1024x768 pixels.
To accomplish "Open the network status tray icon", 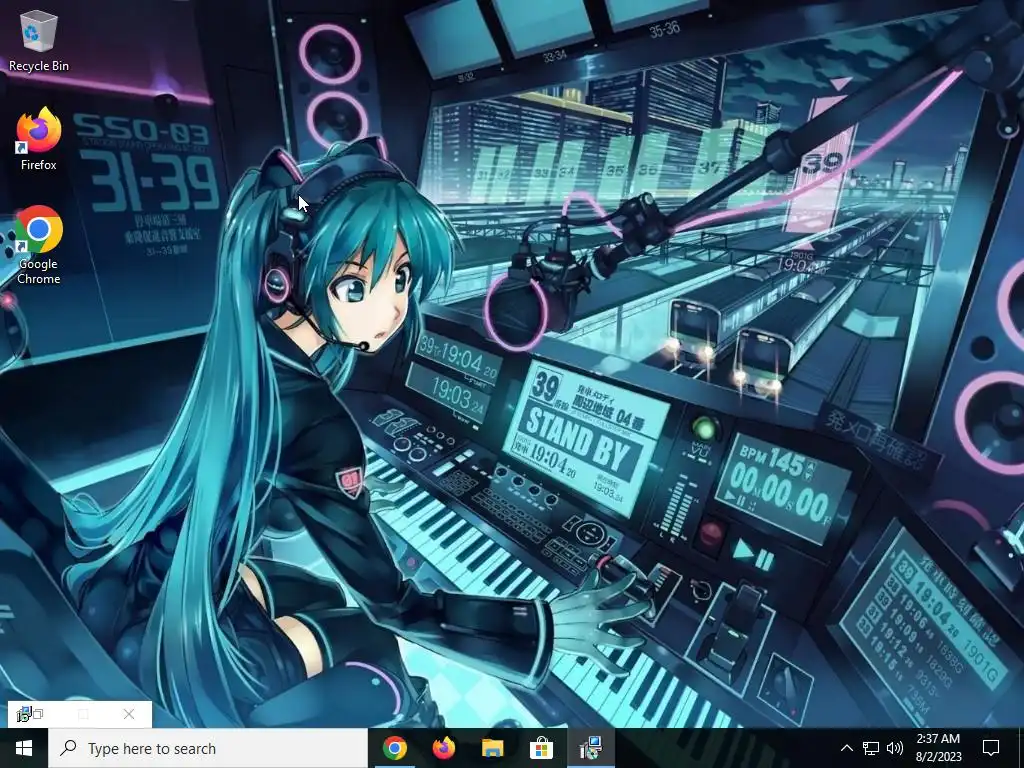I will click(x=871, y=748).
